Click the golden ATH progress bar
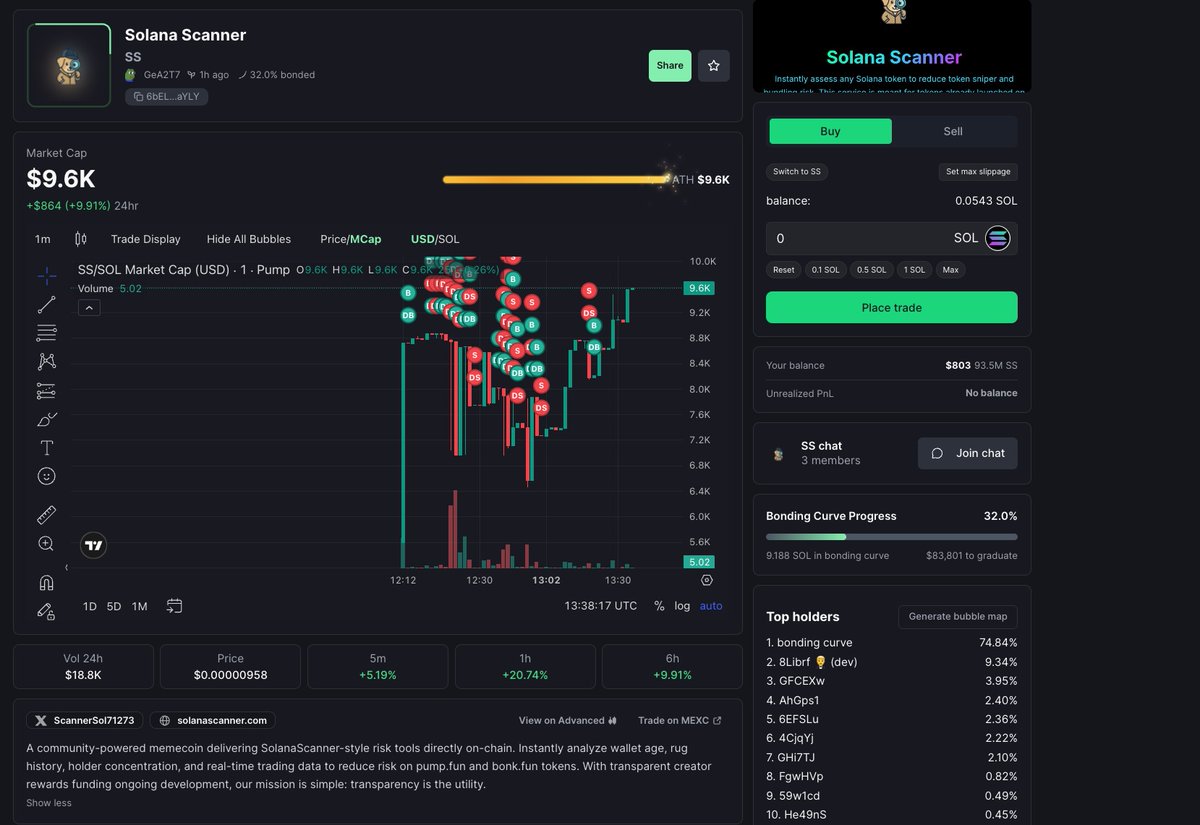The image size is (1200, 825). (556, 180)
